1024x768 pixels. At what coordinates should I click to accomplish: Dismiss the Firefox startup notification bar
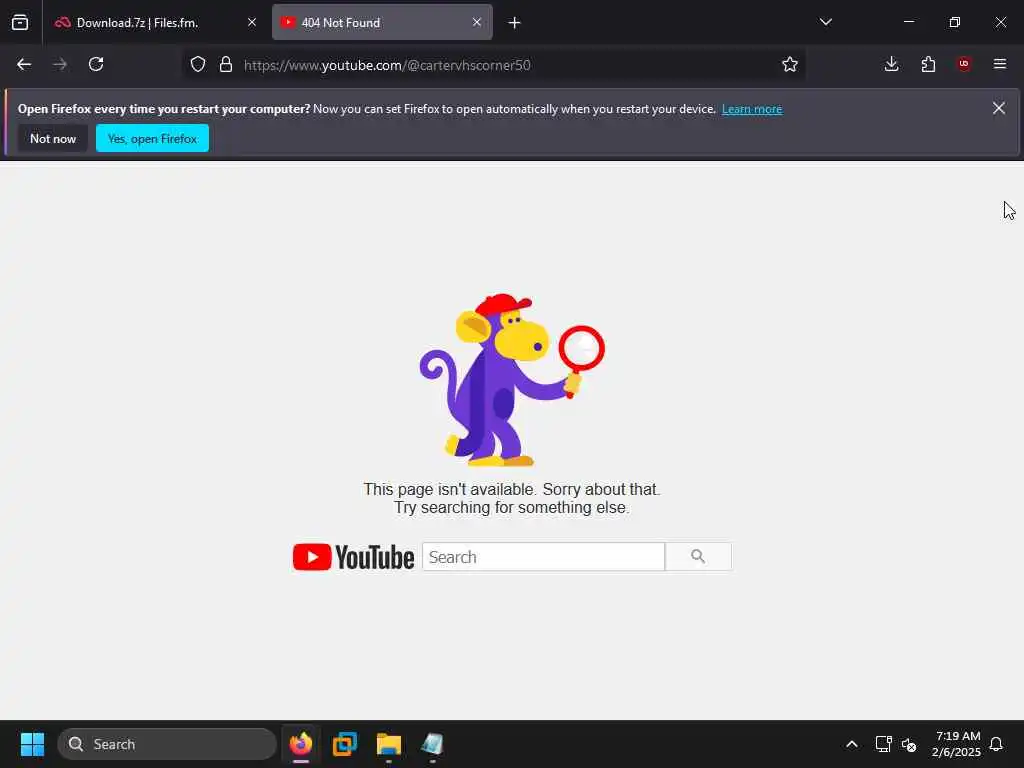pyautogui.click(x=999, y=108)
